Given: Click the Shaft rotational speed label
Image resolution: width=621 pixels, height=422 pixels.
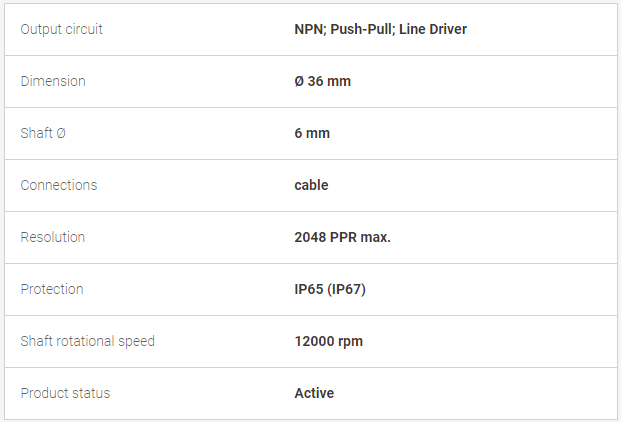Looking at the screenshot, I should coord(88,341).
